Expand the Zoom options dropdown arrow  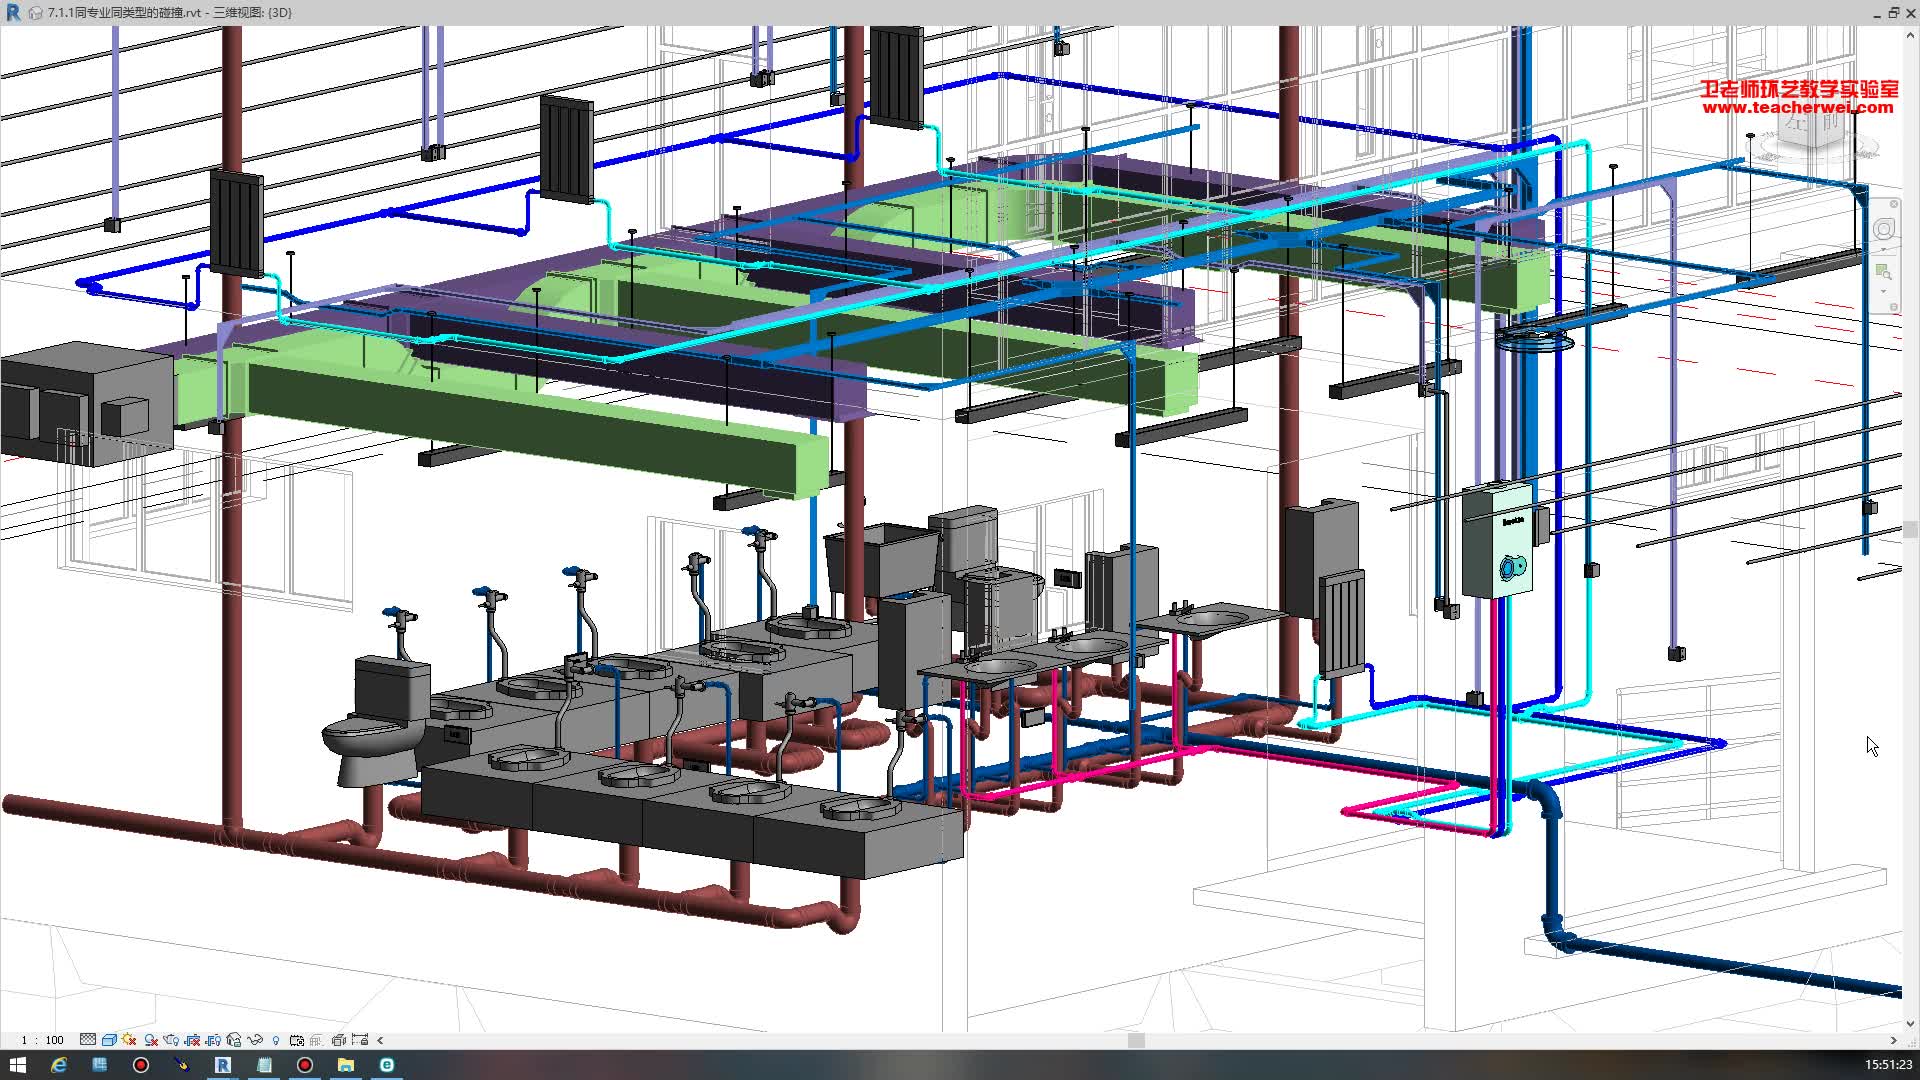pos(1883,292)
